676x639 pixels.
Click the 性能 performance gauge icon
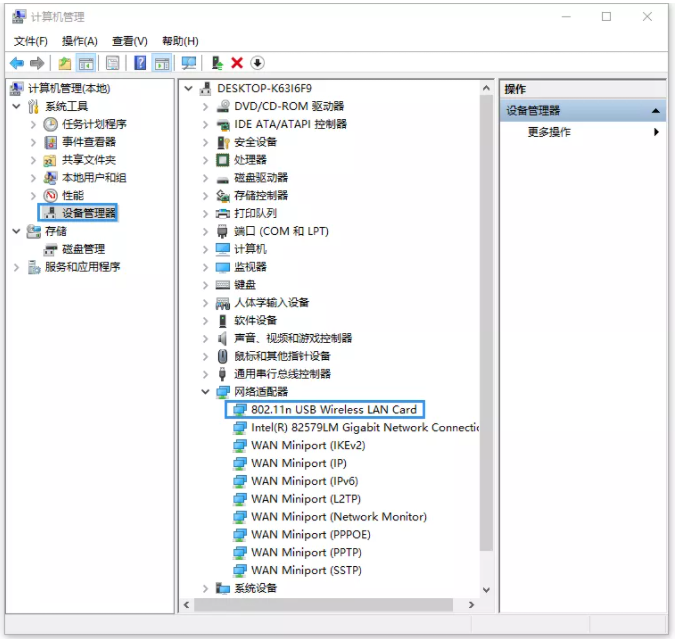50,196
